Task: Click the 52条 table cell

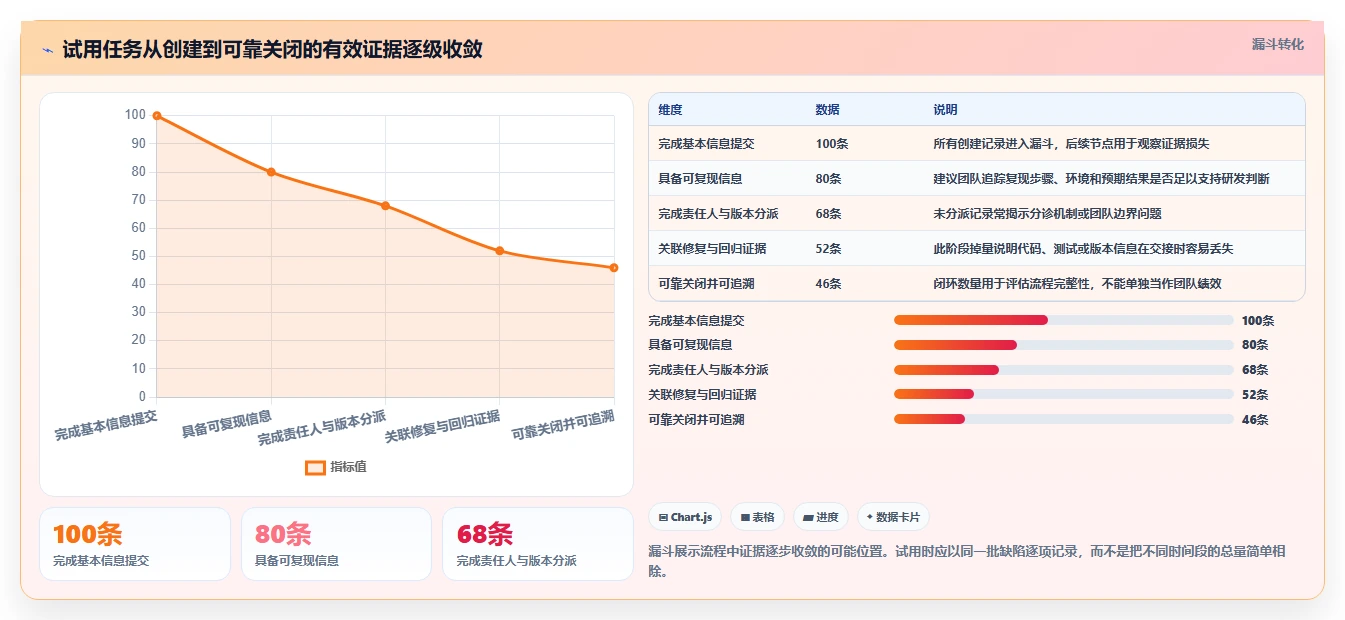Action: pos(828,249)
